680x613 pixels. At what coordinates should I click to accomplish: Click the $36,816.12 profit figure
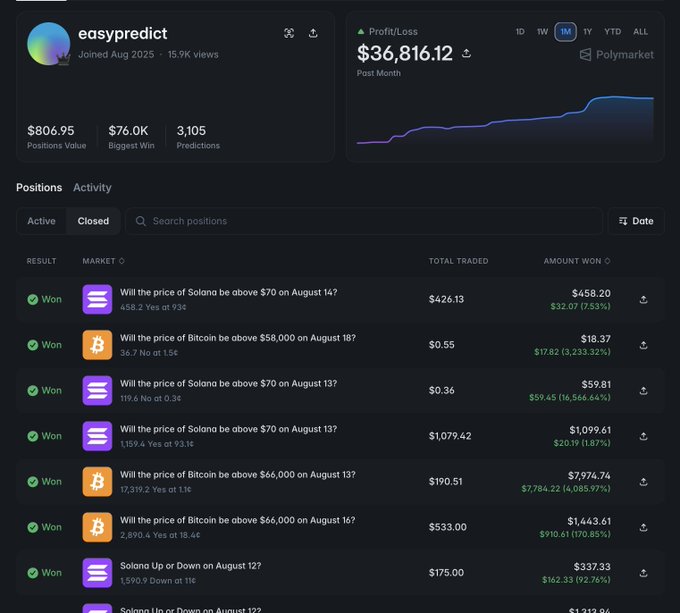405,53
